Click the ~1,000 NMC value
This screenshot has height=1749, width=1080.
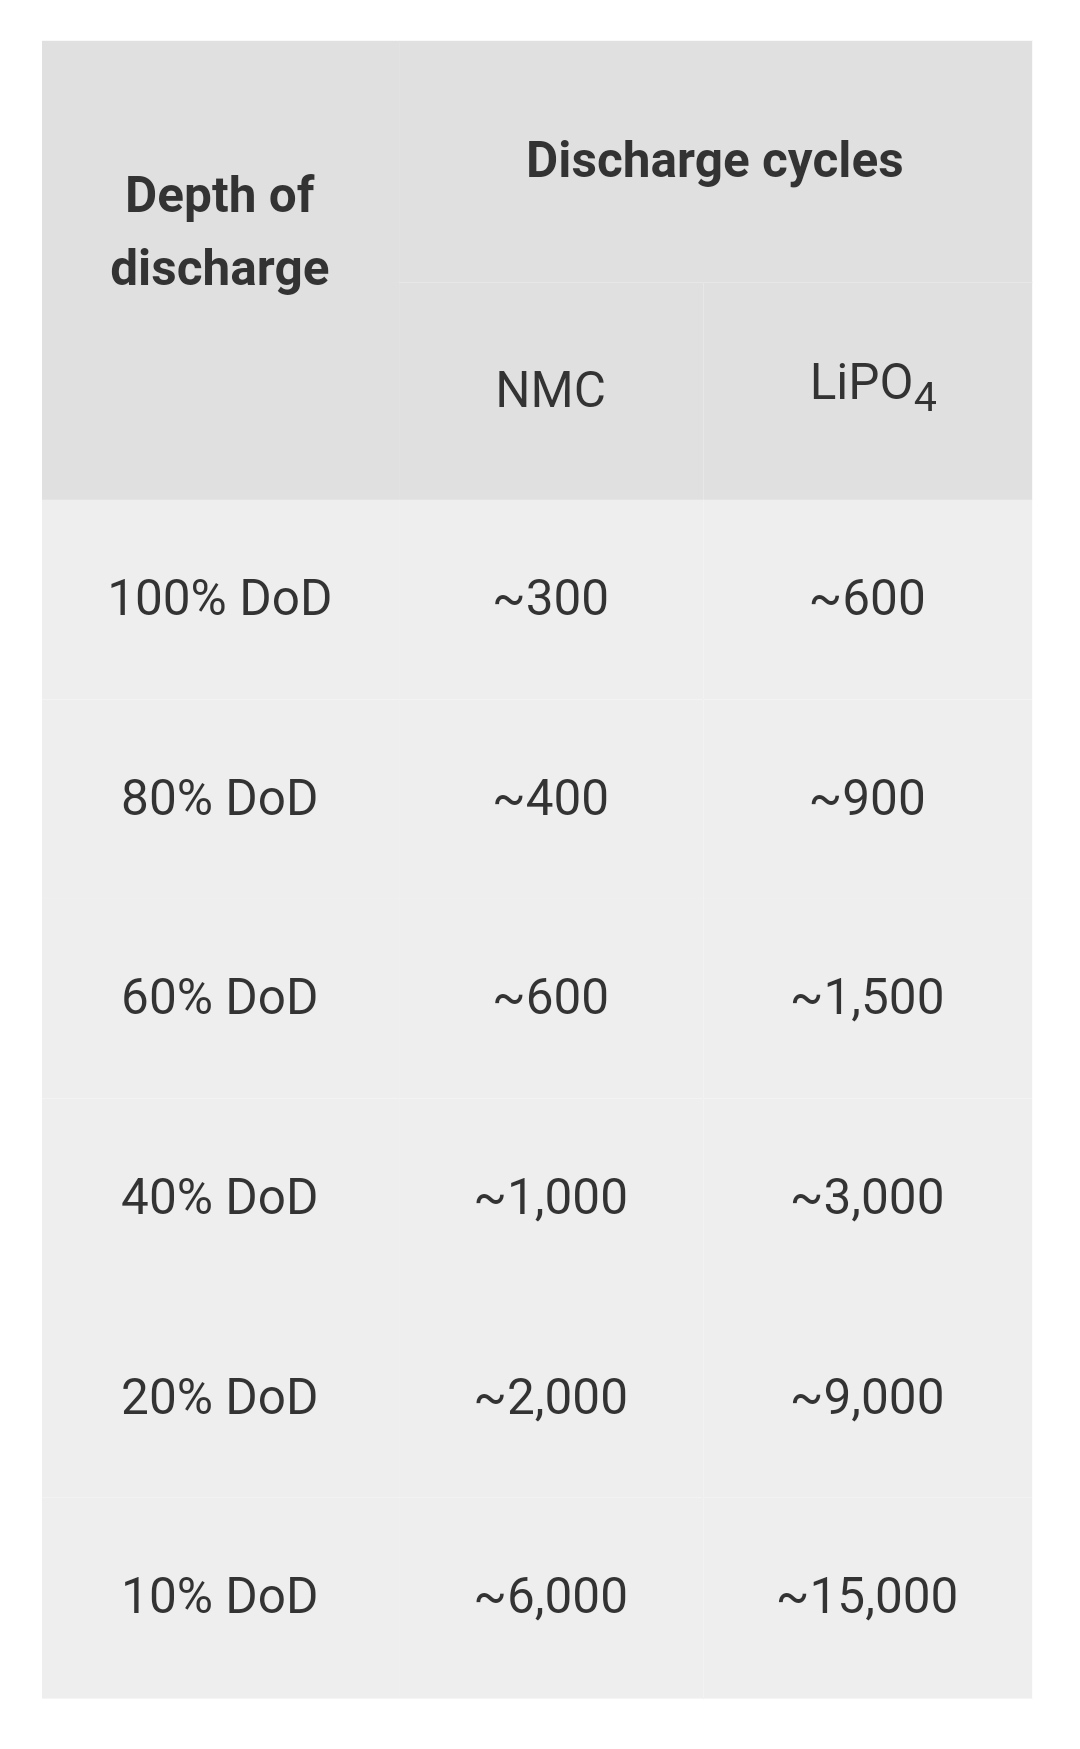click(x=550, y=1197)
